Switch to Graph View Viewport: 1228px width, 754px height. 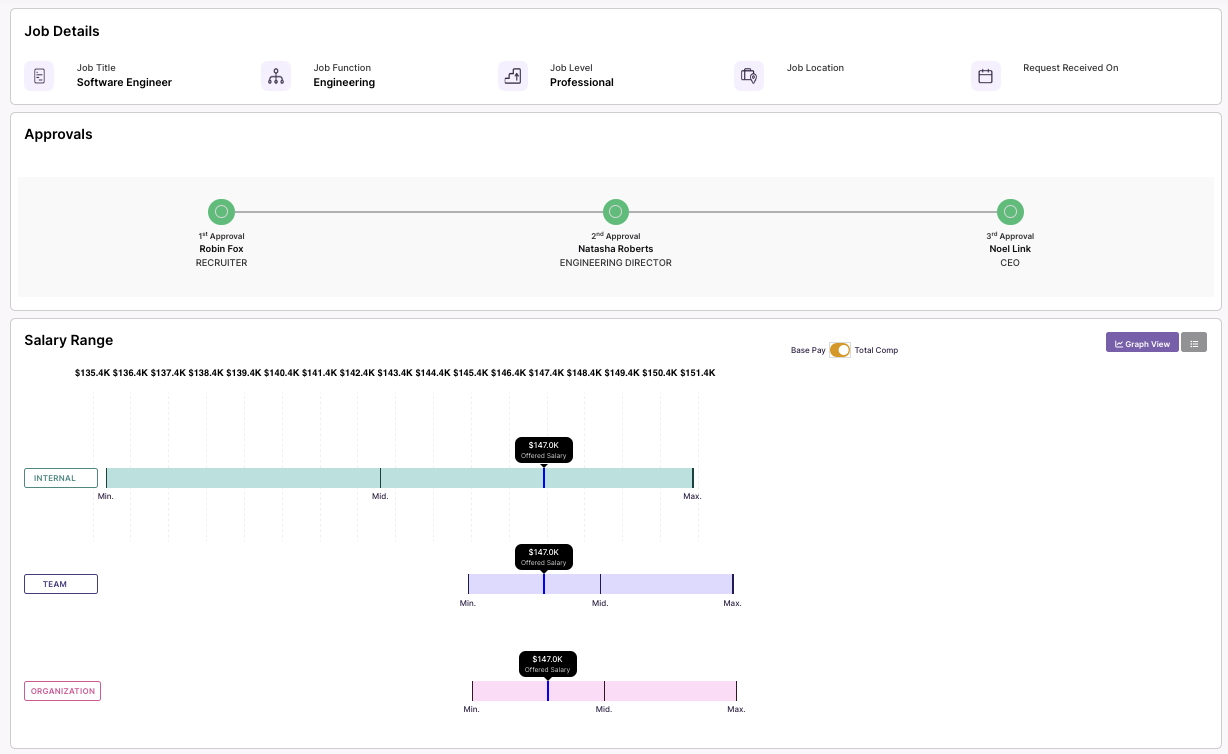(1141, 342)
